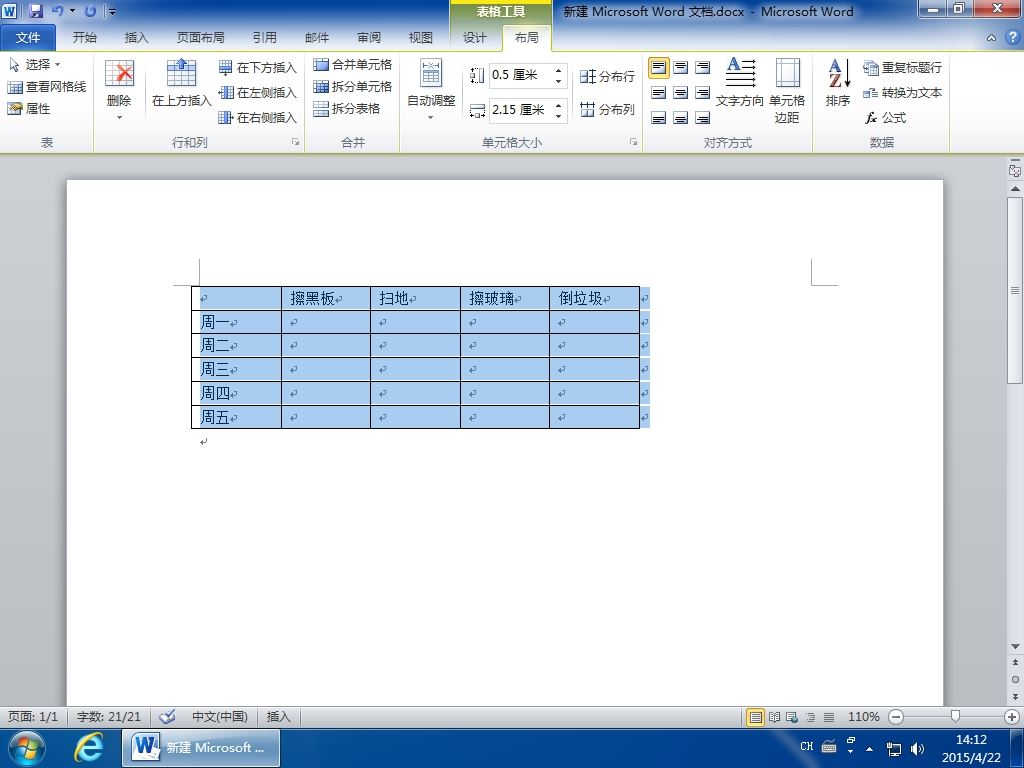Open cell size dialog launcher

click(x=633, y=142)
